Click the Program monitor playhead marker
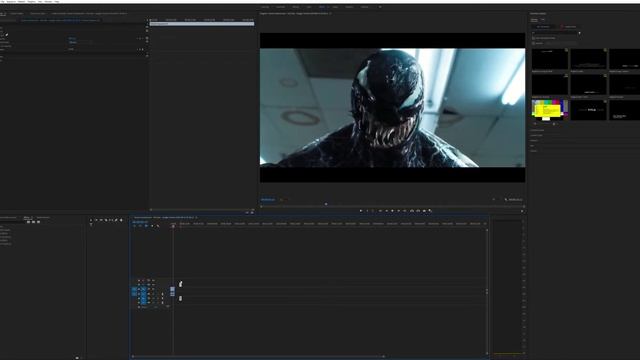This screenshot has width=640, height=360. click(x=326, y=204)
